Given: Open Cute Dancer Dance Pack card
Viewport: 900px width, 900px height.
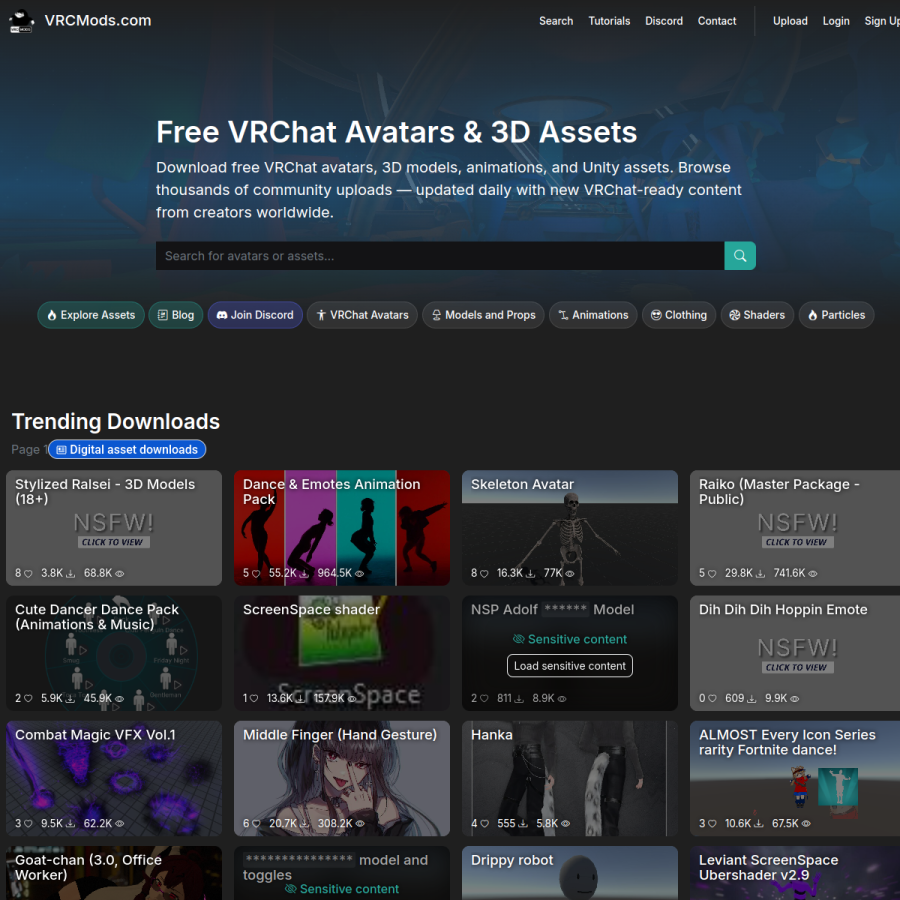Looking at the screenshot, I should [x=114, y=653].
